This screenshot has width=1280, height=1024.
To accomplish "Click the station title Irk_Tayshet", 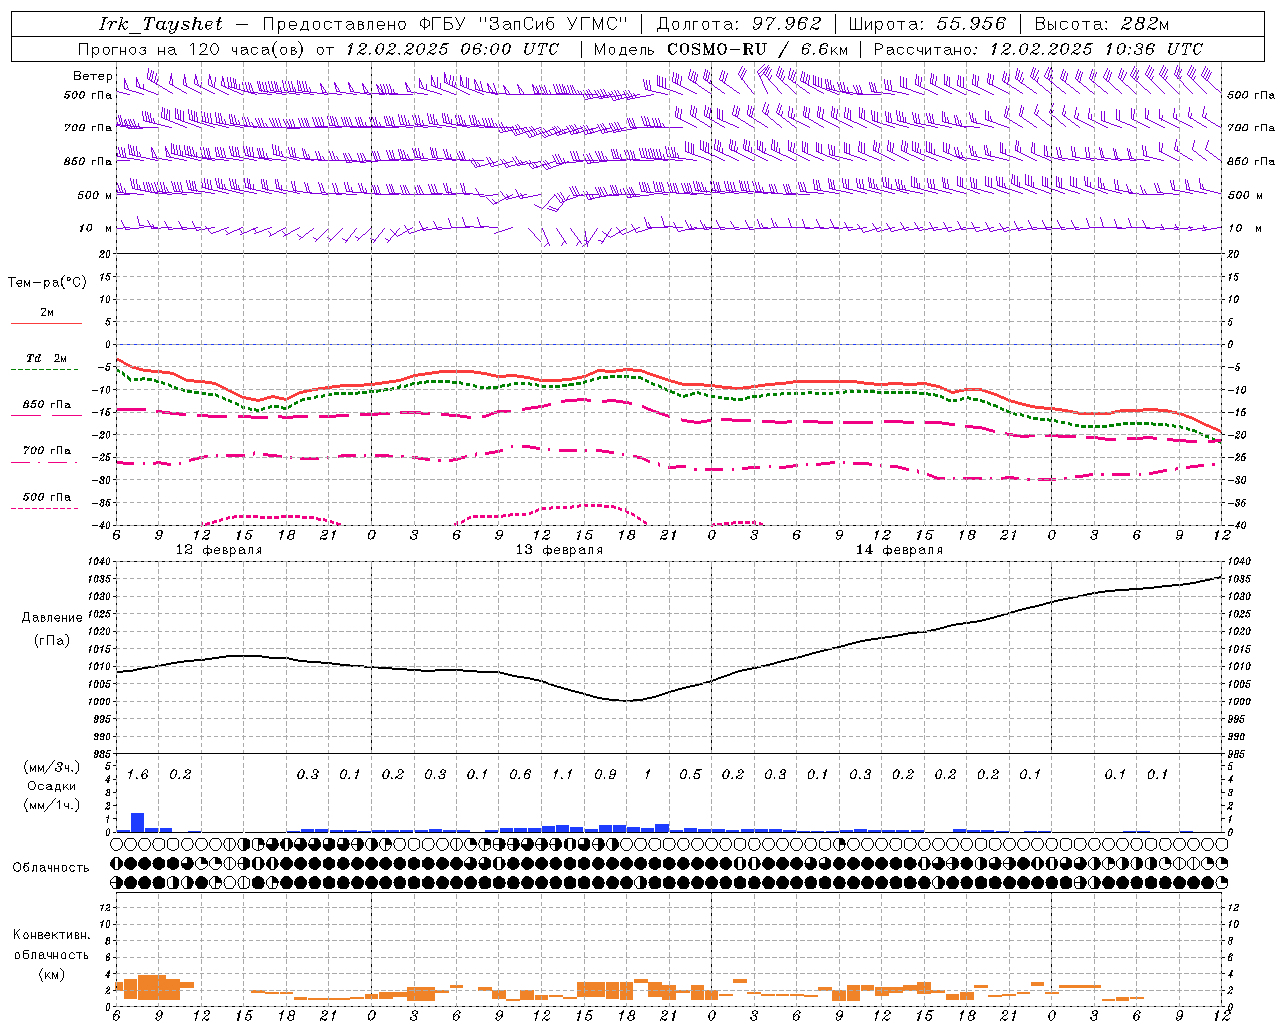I will point(161,24).
